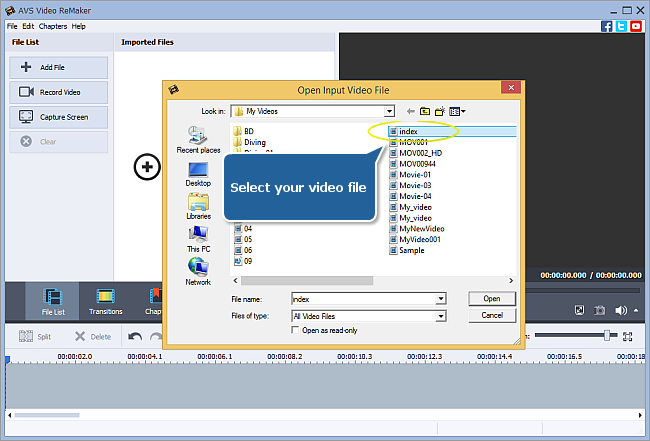Click the Capture Screen button
Screen dimensions: 650x441
[x=58, y=117]
